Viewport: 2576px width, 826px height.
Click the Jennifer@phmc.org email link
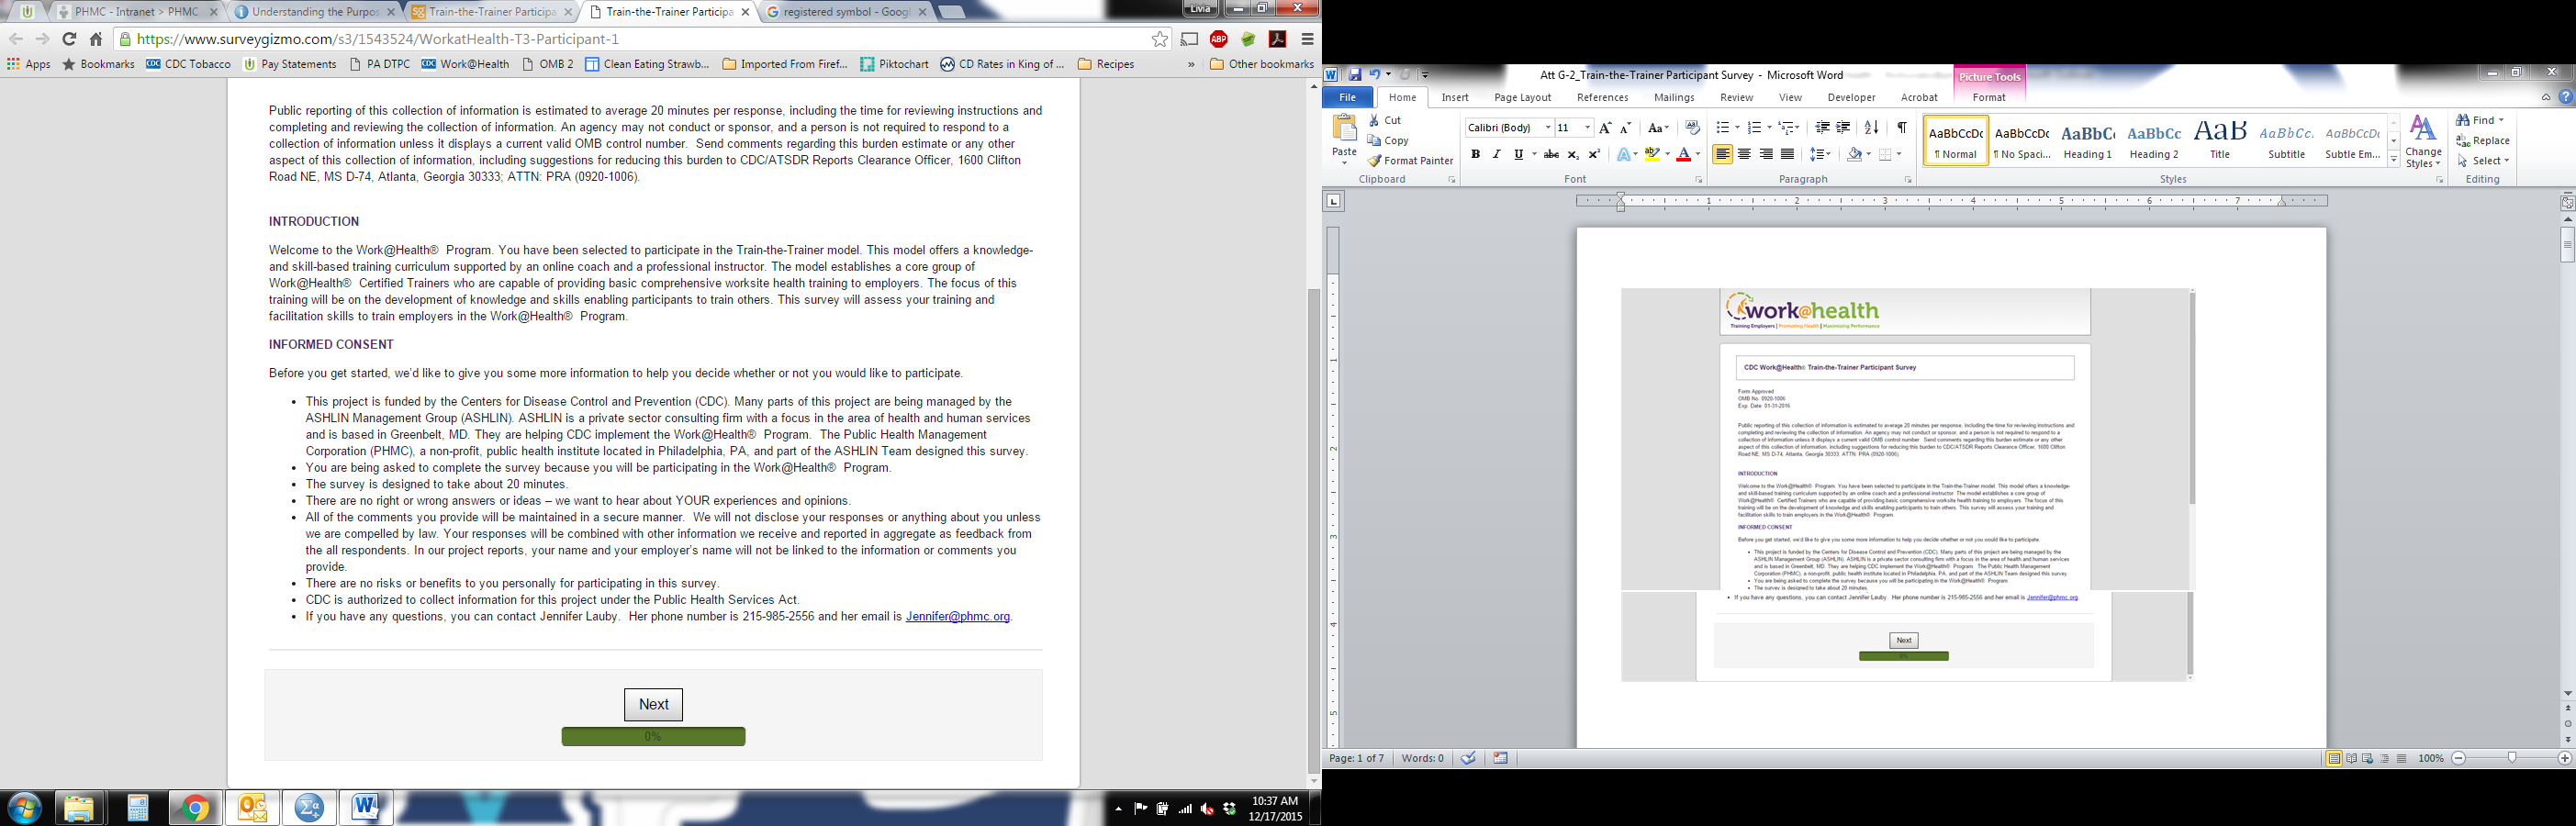957,617
